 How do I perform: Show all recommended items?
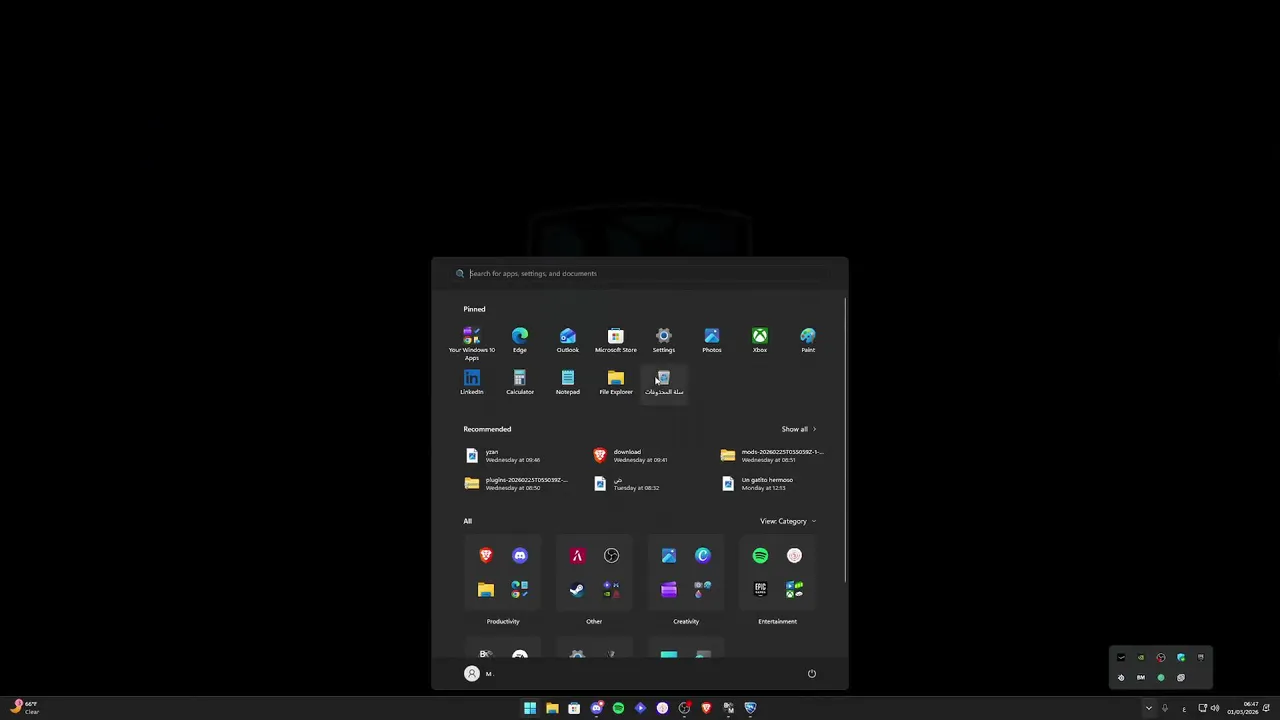point(798,429)
